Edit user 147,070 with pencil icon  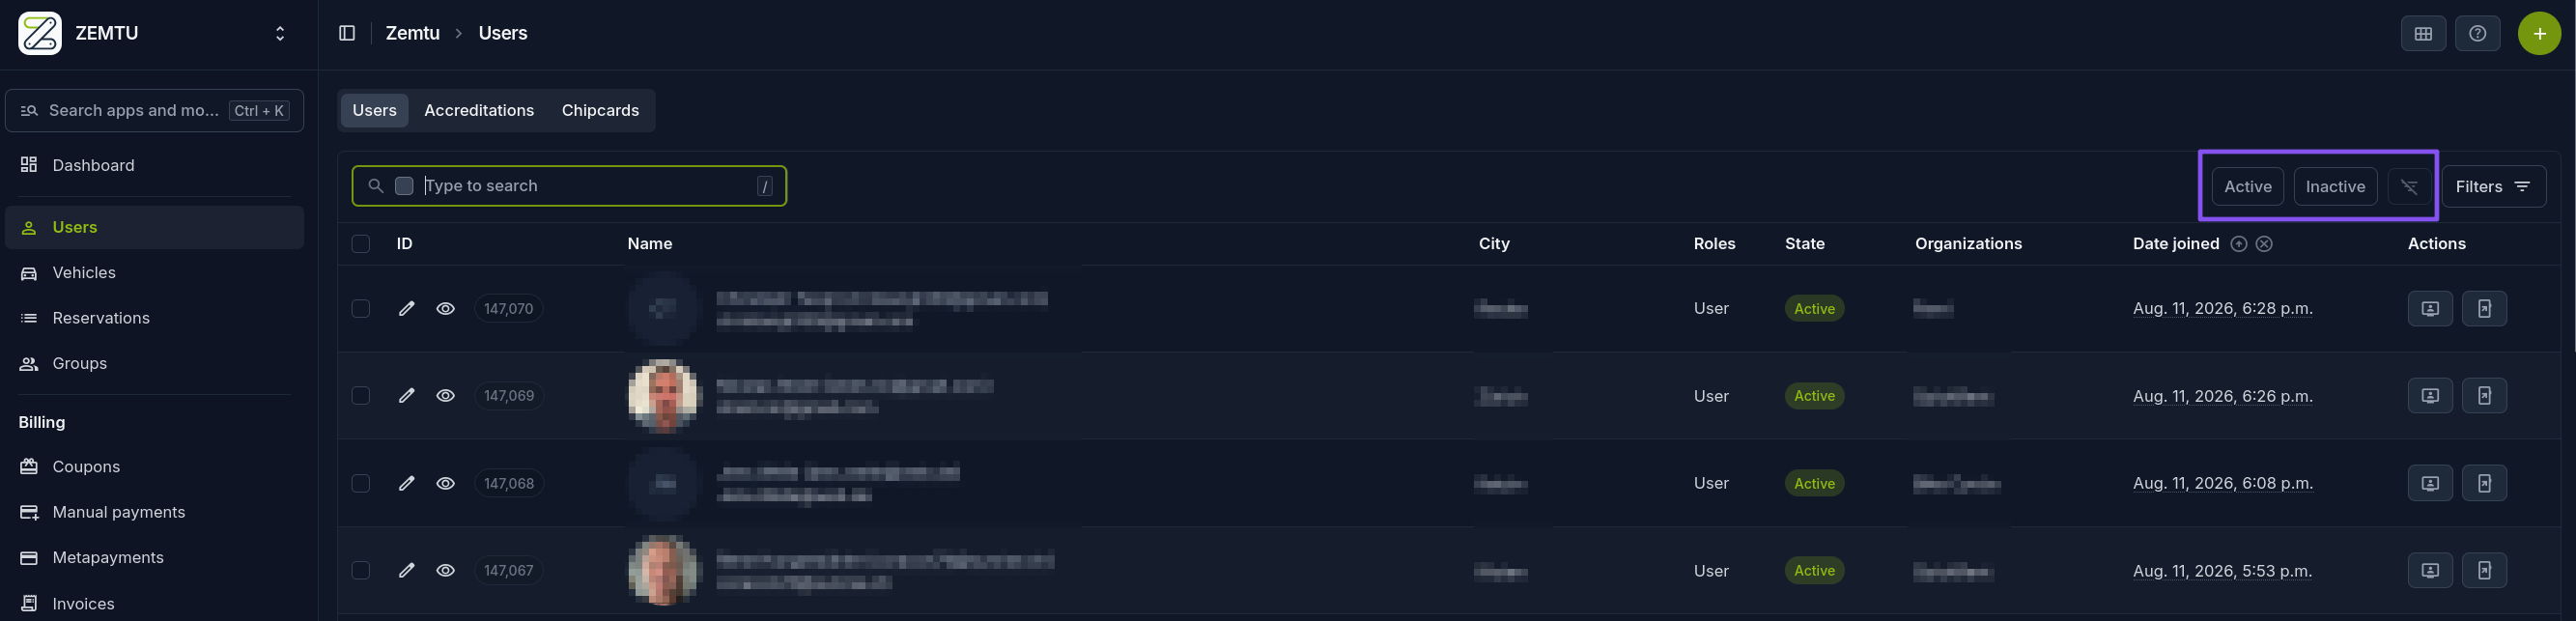click(406, 309)
